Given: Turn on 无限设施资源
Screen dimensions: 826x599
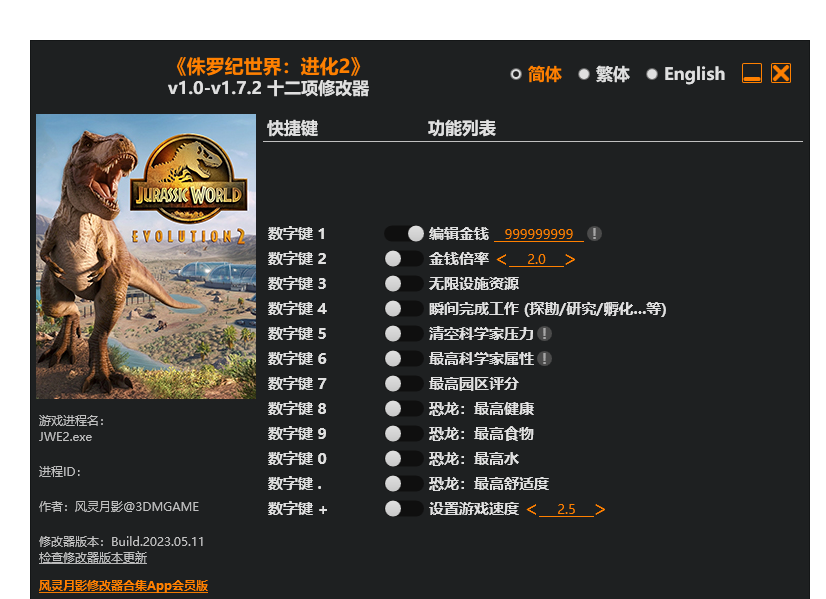Looking at the screenshot, I should click(x=404, y=283).
